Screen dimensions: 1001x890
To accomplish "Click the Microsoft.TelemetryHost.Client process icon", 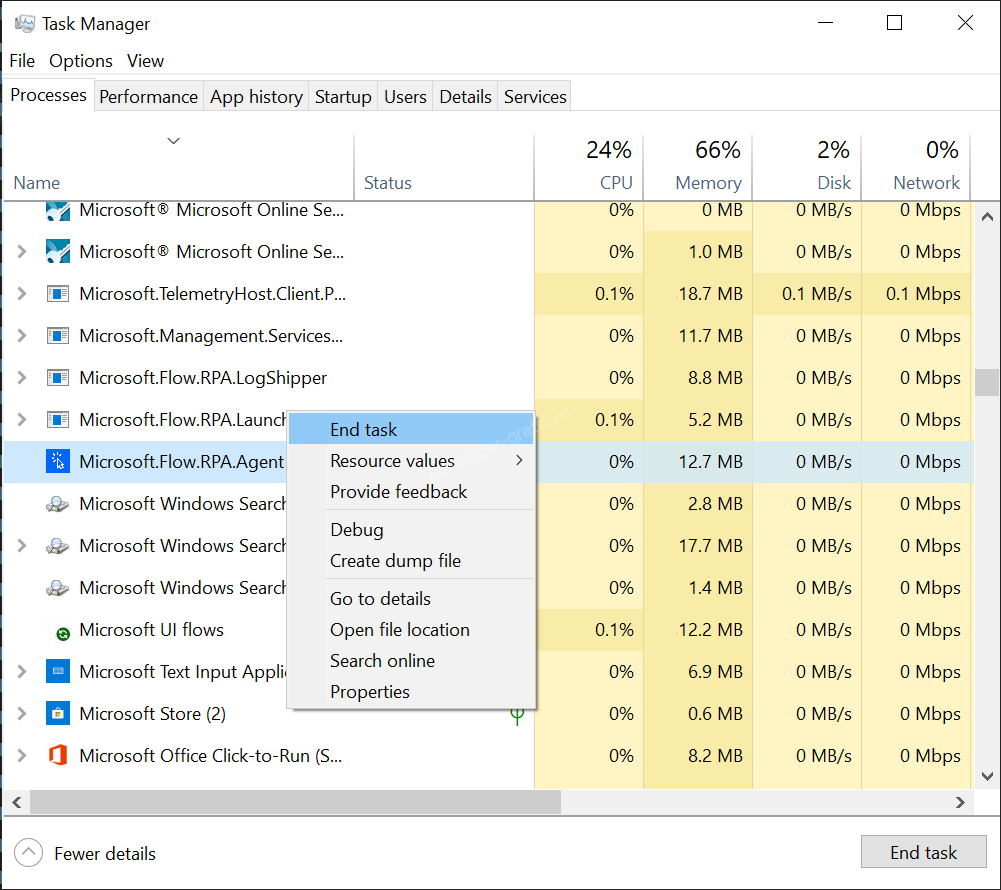I will point(58,294).
